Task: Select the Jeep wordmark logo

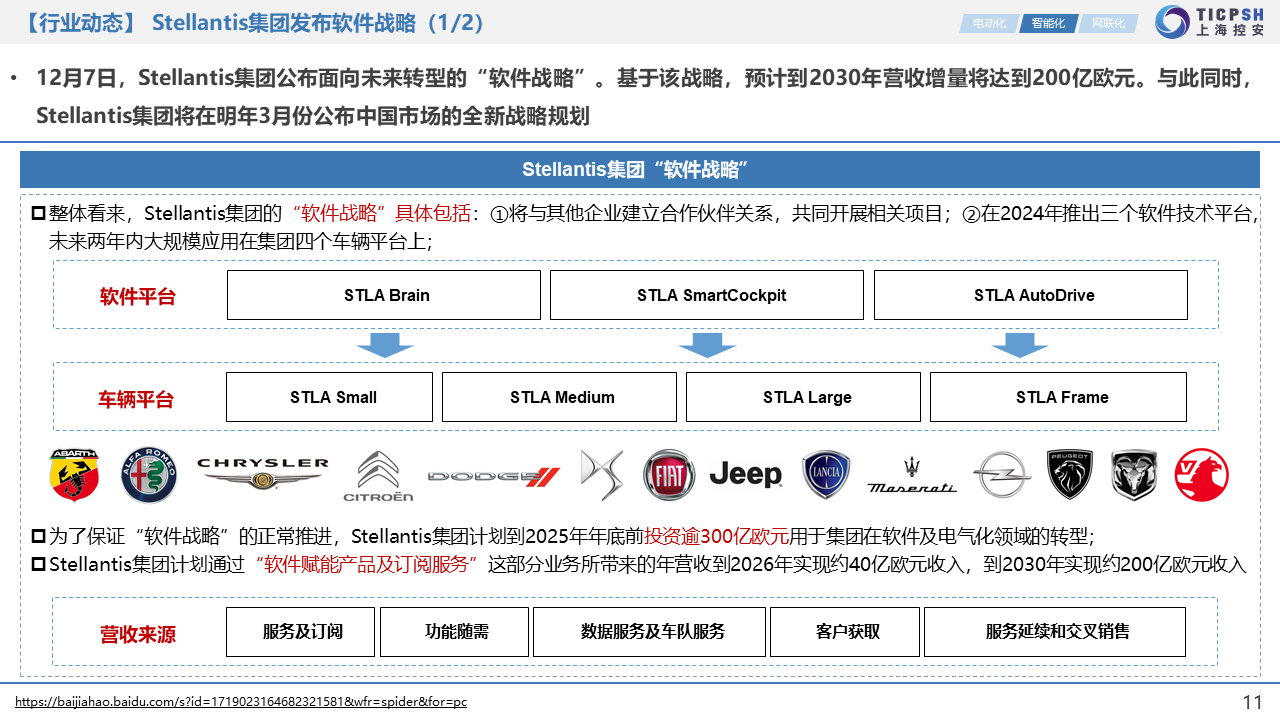Action: click(x=746, y=474)
